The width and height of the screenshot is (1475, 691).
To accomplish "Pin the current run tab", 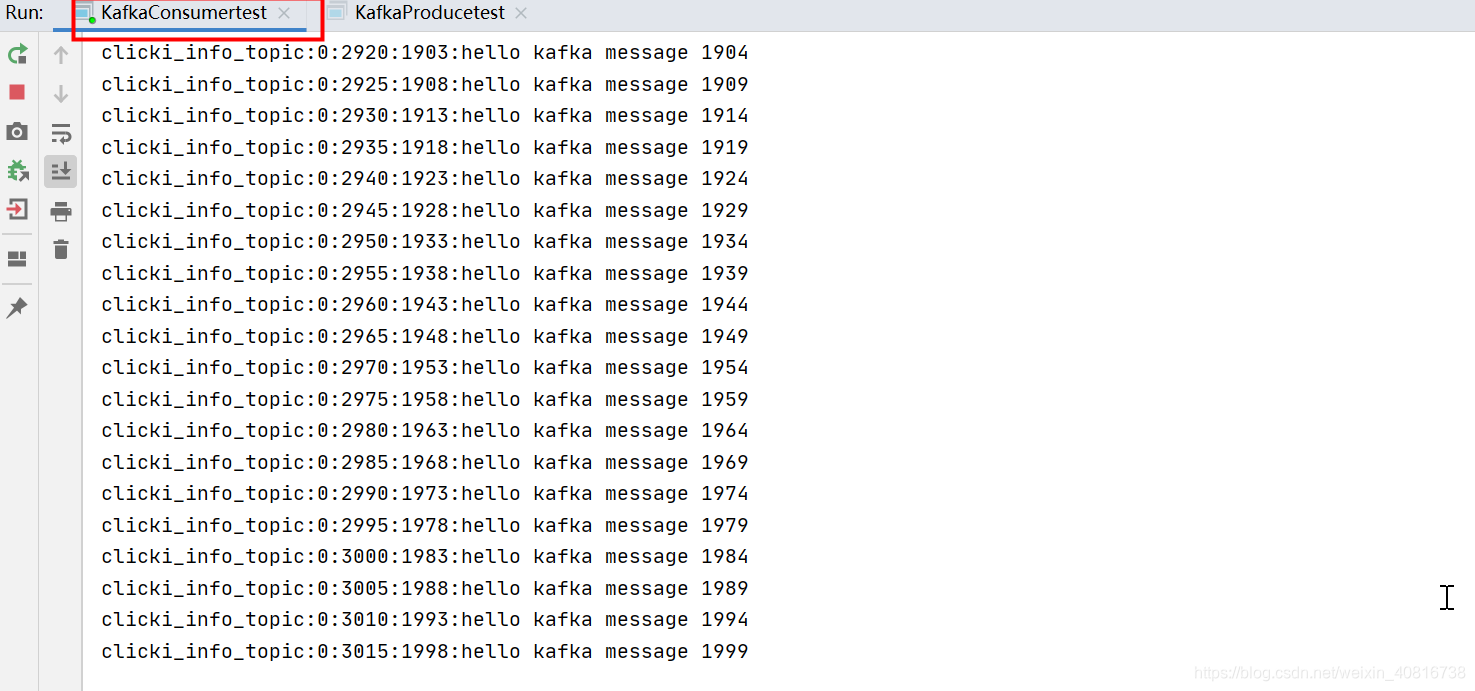I will coord(16,307).
